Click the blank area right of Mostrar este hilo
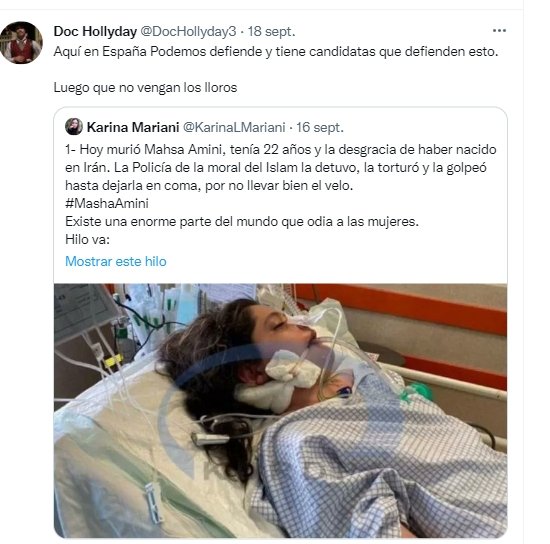Image resolution: width=550 pixels, height=544 pixels. pos(337,261)
